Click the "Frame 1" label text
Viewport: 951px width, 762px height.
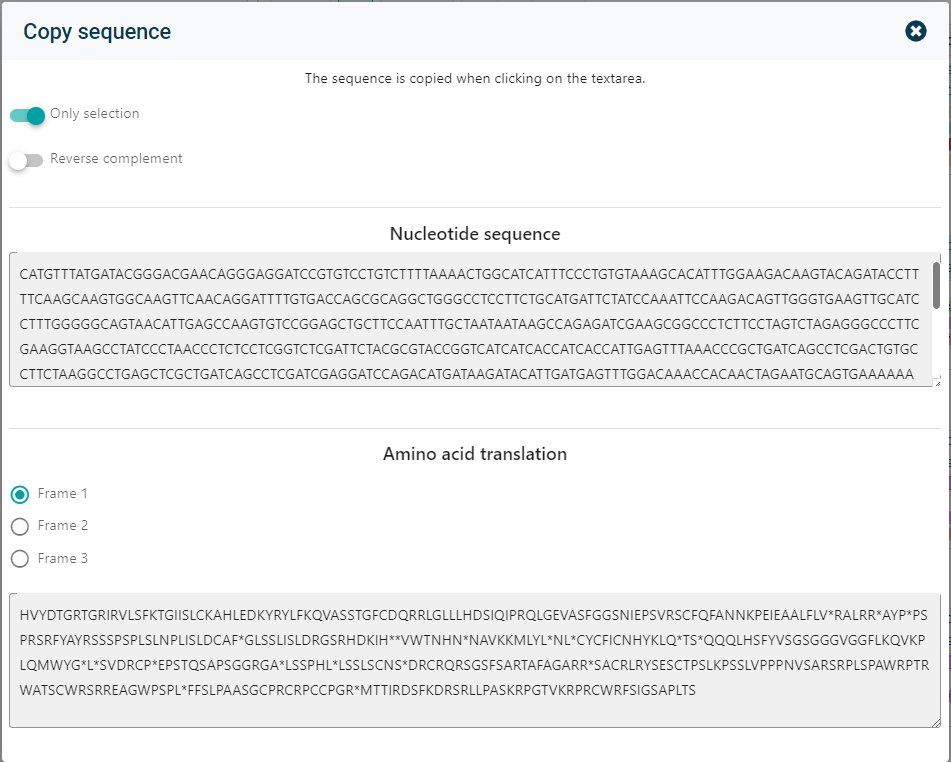[63, 494]
